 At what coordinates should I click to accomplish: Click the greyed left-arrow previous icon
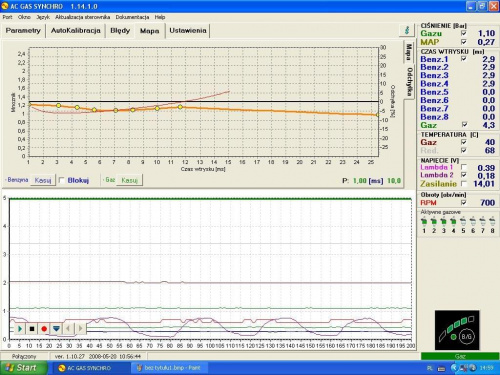(68, 329)
